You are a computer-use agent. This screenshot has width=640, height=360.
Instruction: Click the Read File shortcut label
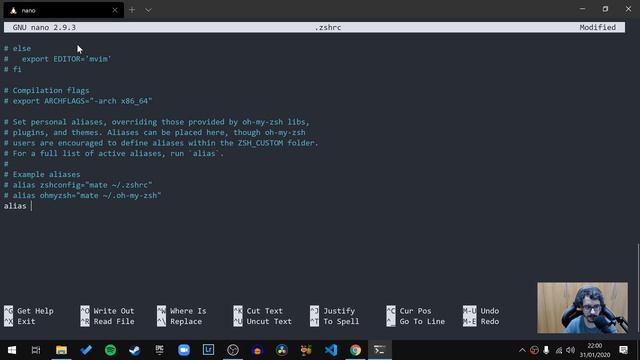(114, 321)
